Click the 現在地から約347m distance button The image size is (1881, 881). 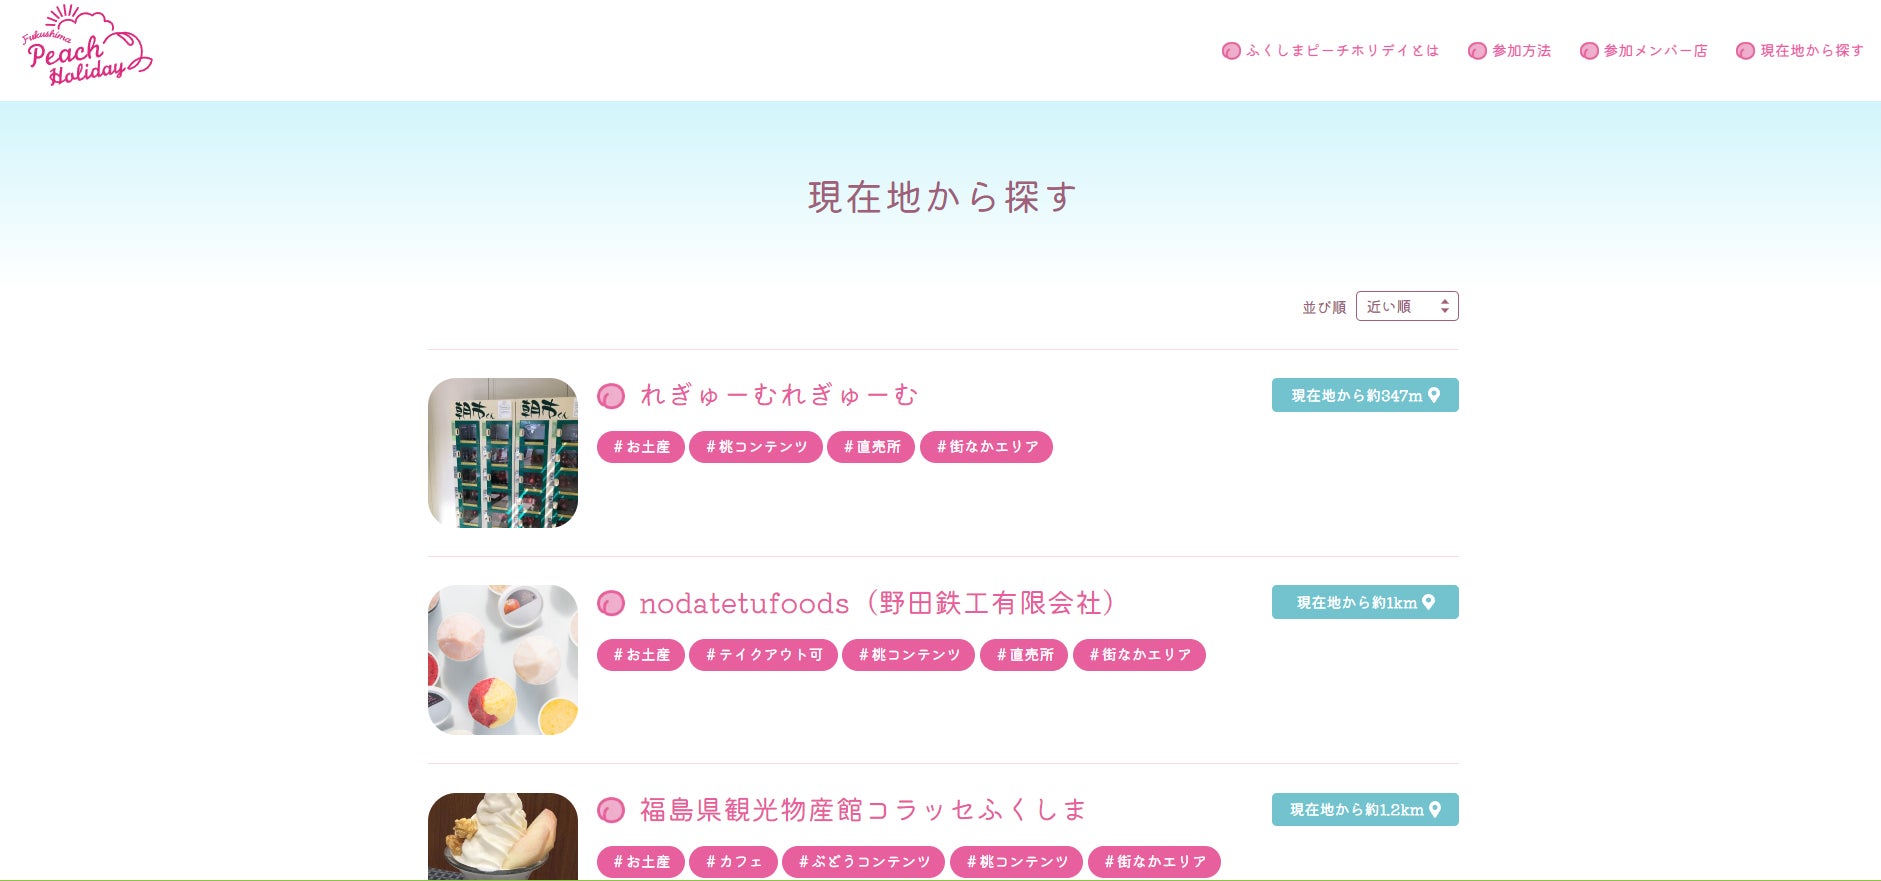click(1365, 395)
